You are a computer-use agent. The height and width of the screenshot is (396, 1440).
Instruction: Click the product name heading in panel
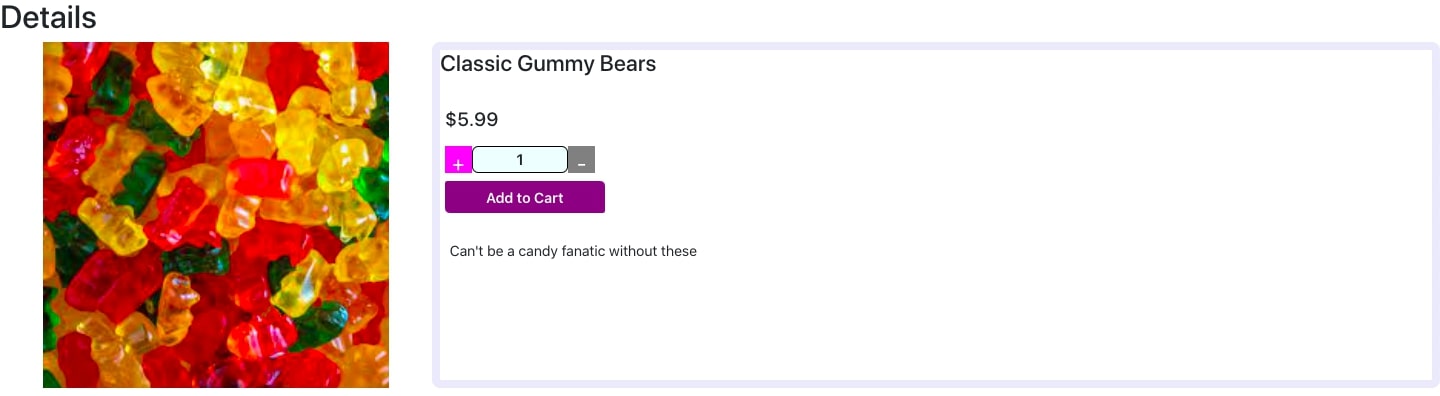pyautogui.click(x=548, y=64)
